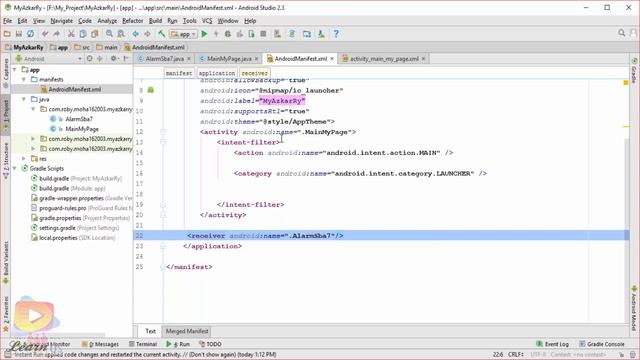Collapse first com.roby.moha162003 package node

(33, 109)
